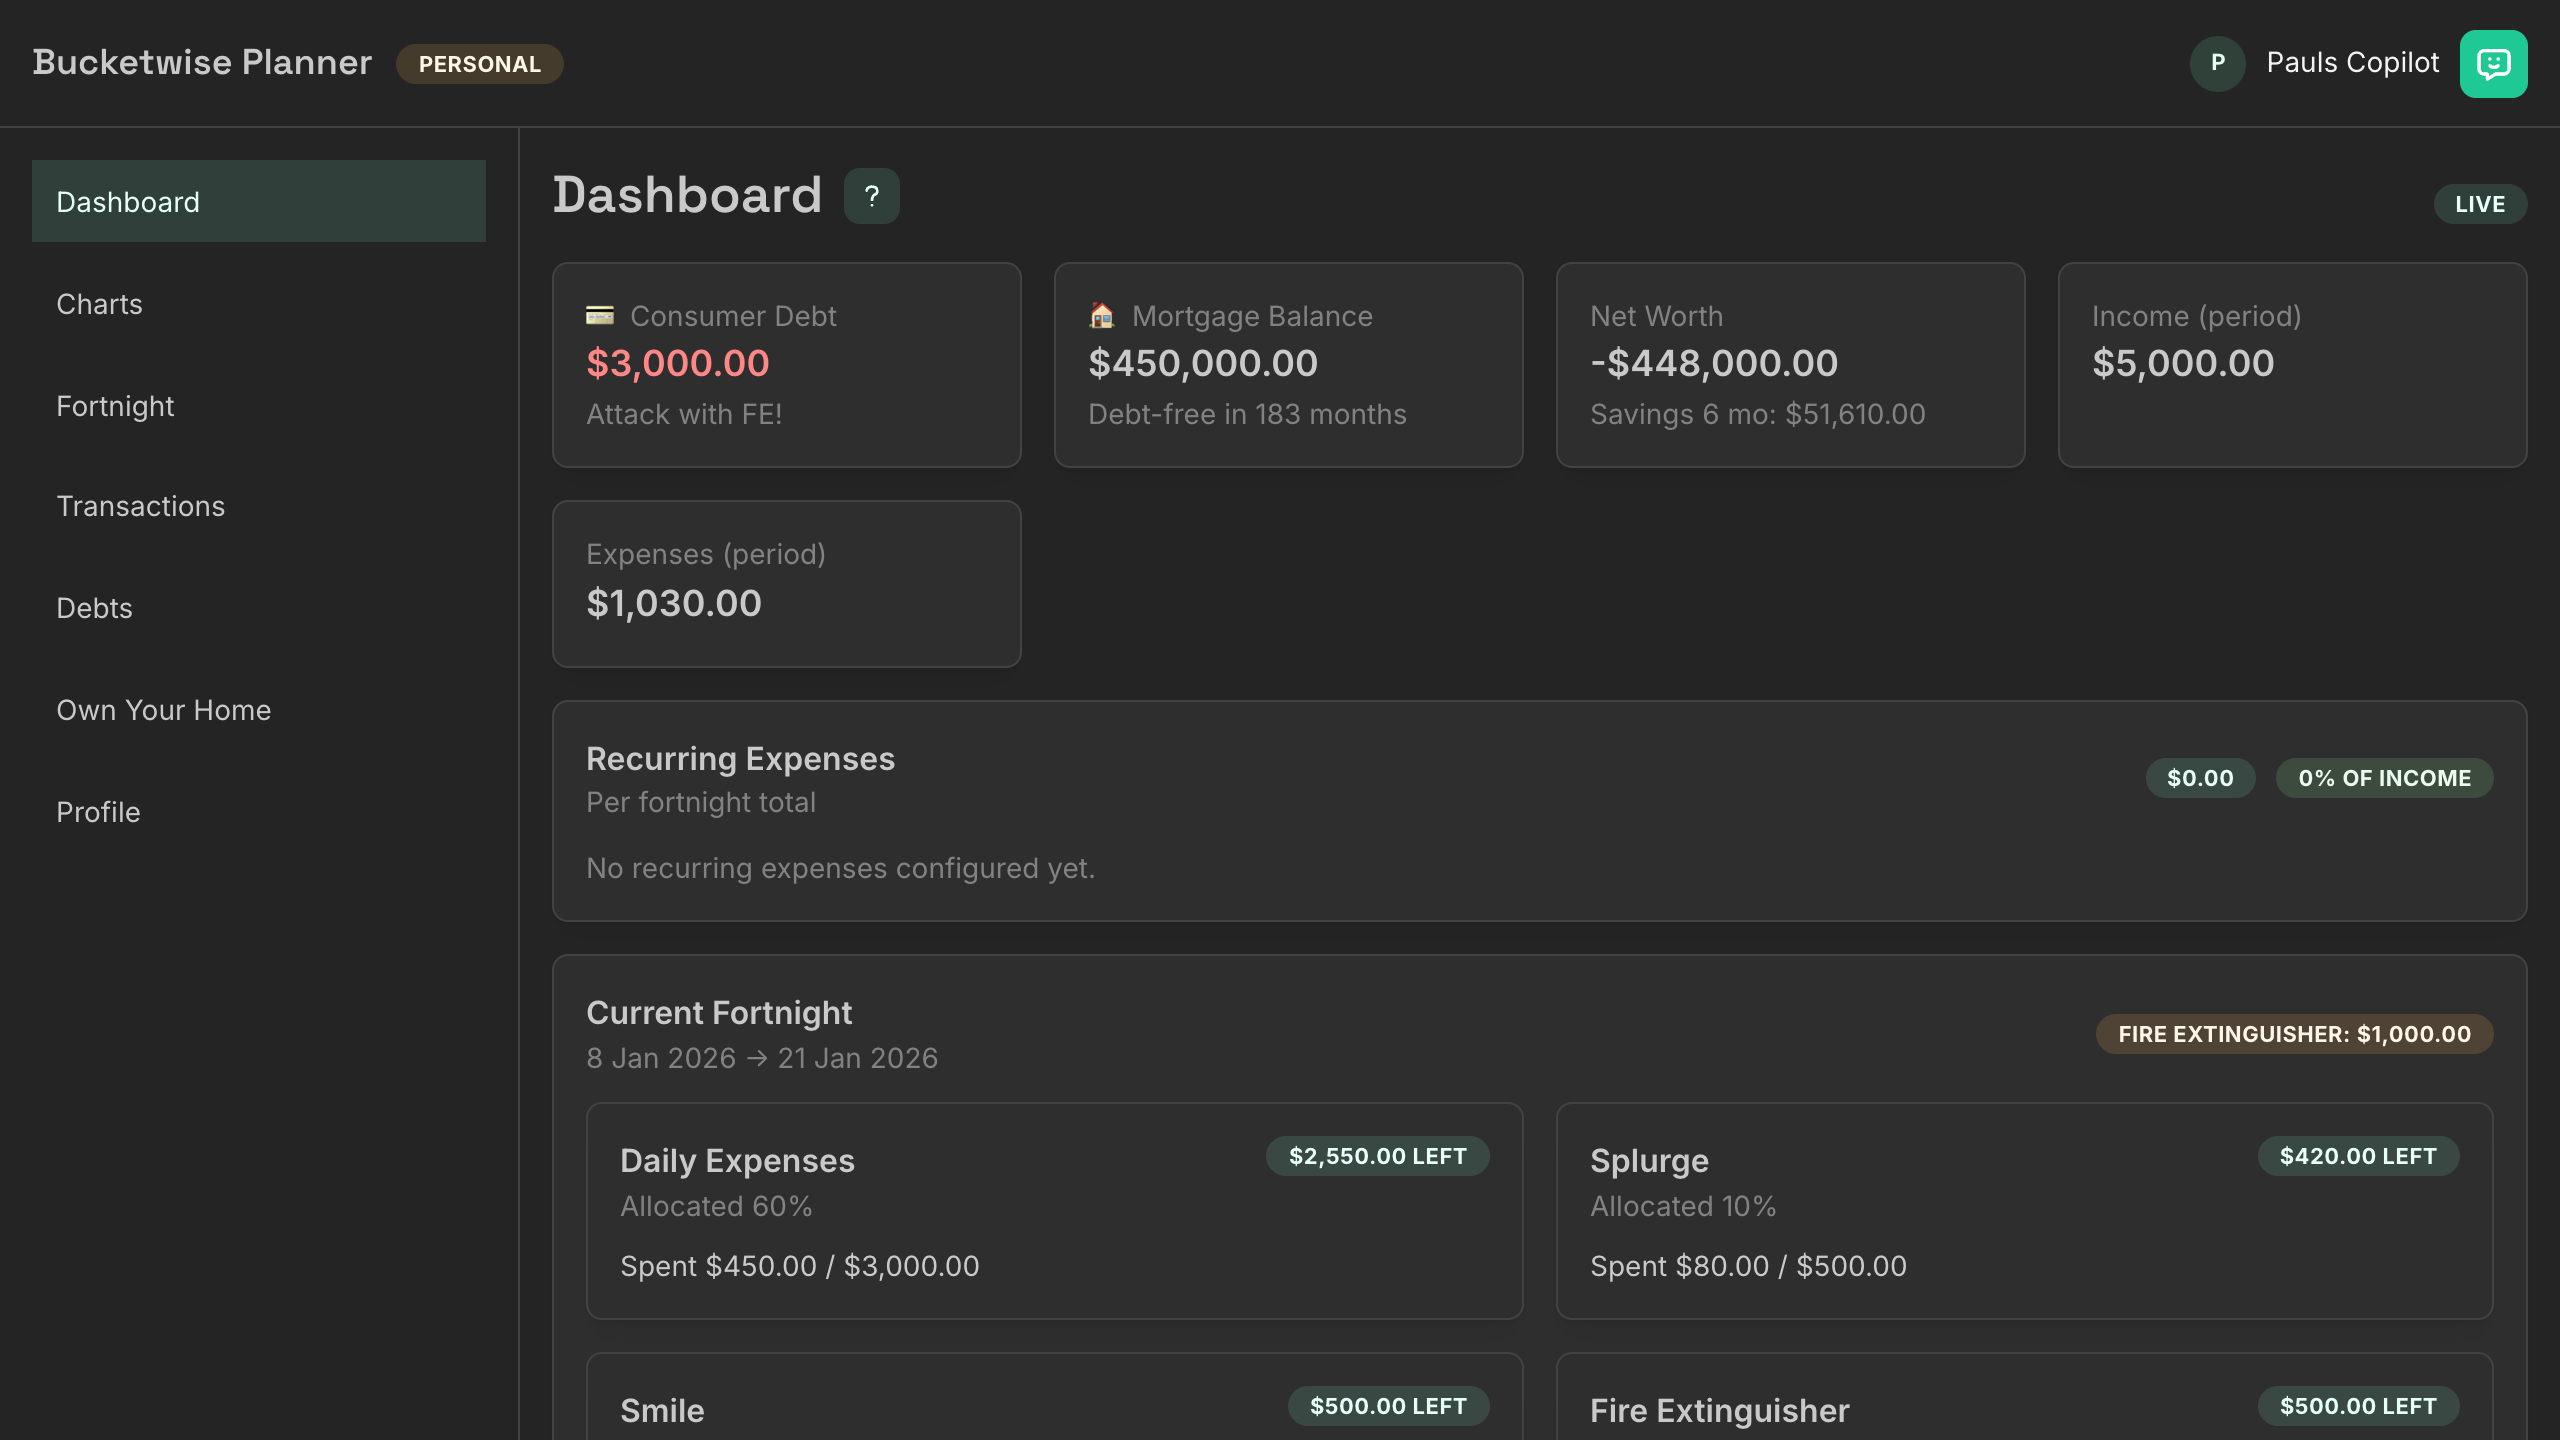The height and width of the screenshot is (1440, 2560).
Task: Open the Smile bucket card
Action: coord(1054,1397)
